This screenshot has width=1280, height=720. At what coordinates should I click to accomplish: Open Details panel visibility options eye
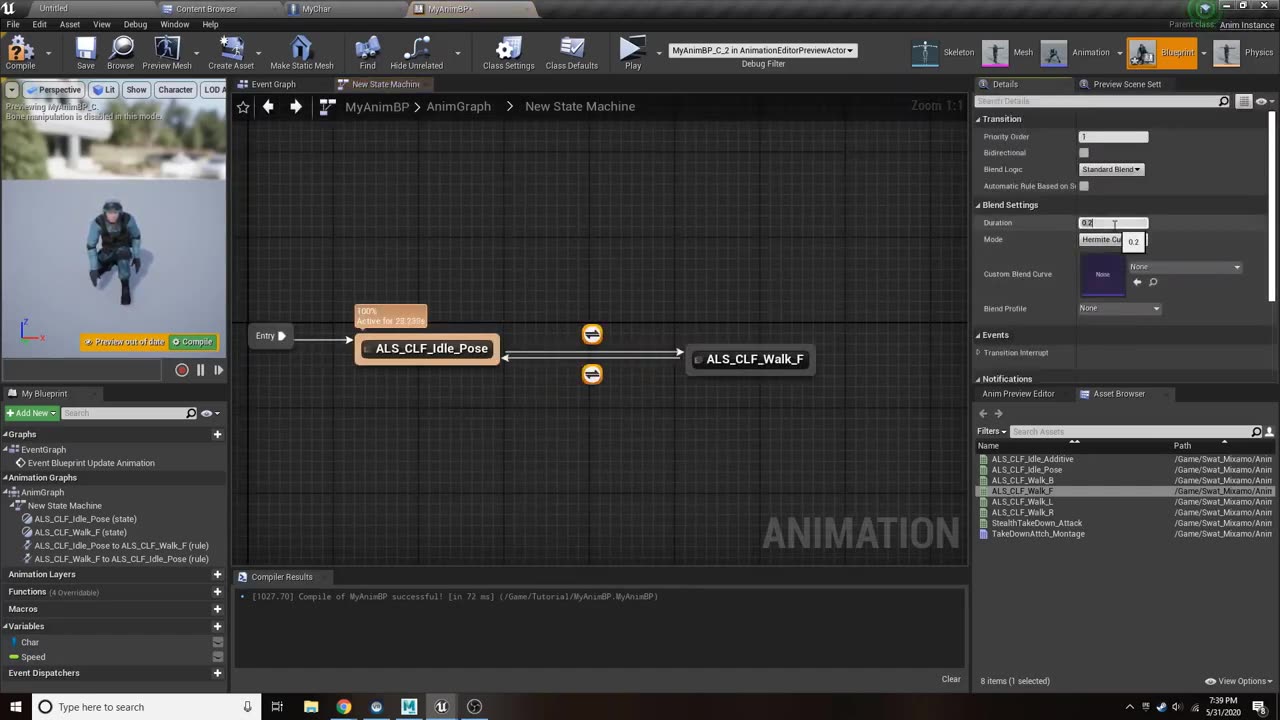1264,102
